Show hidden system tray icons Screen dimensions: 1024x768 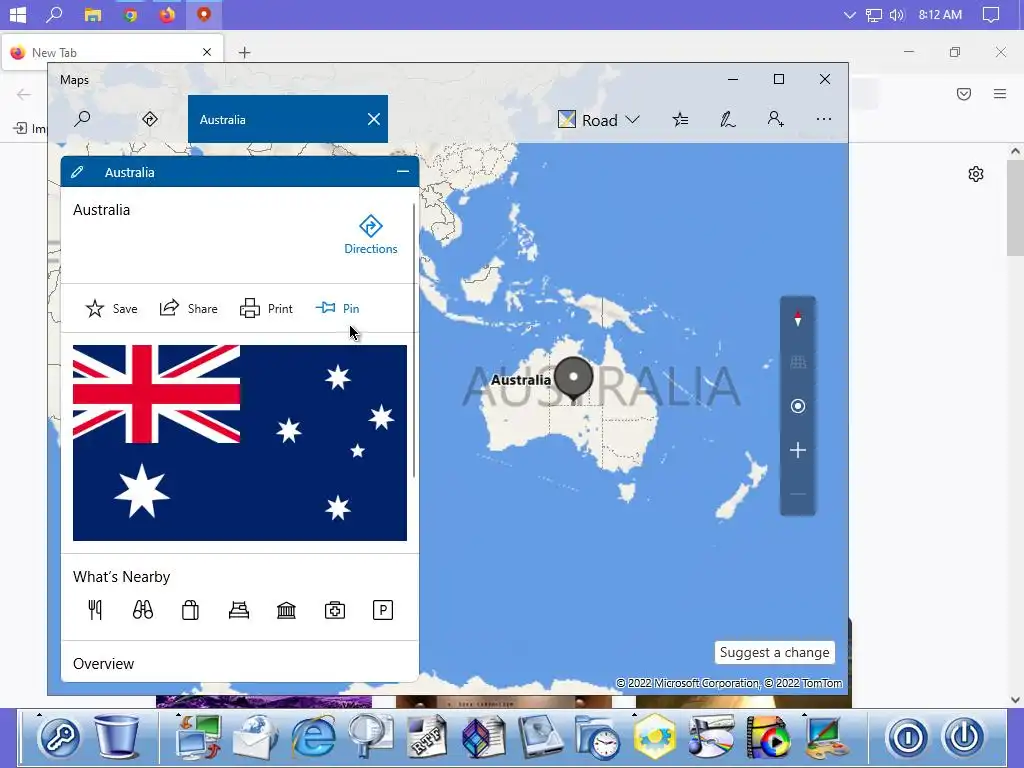pos(849,15)
